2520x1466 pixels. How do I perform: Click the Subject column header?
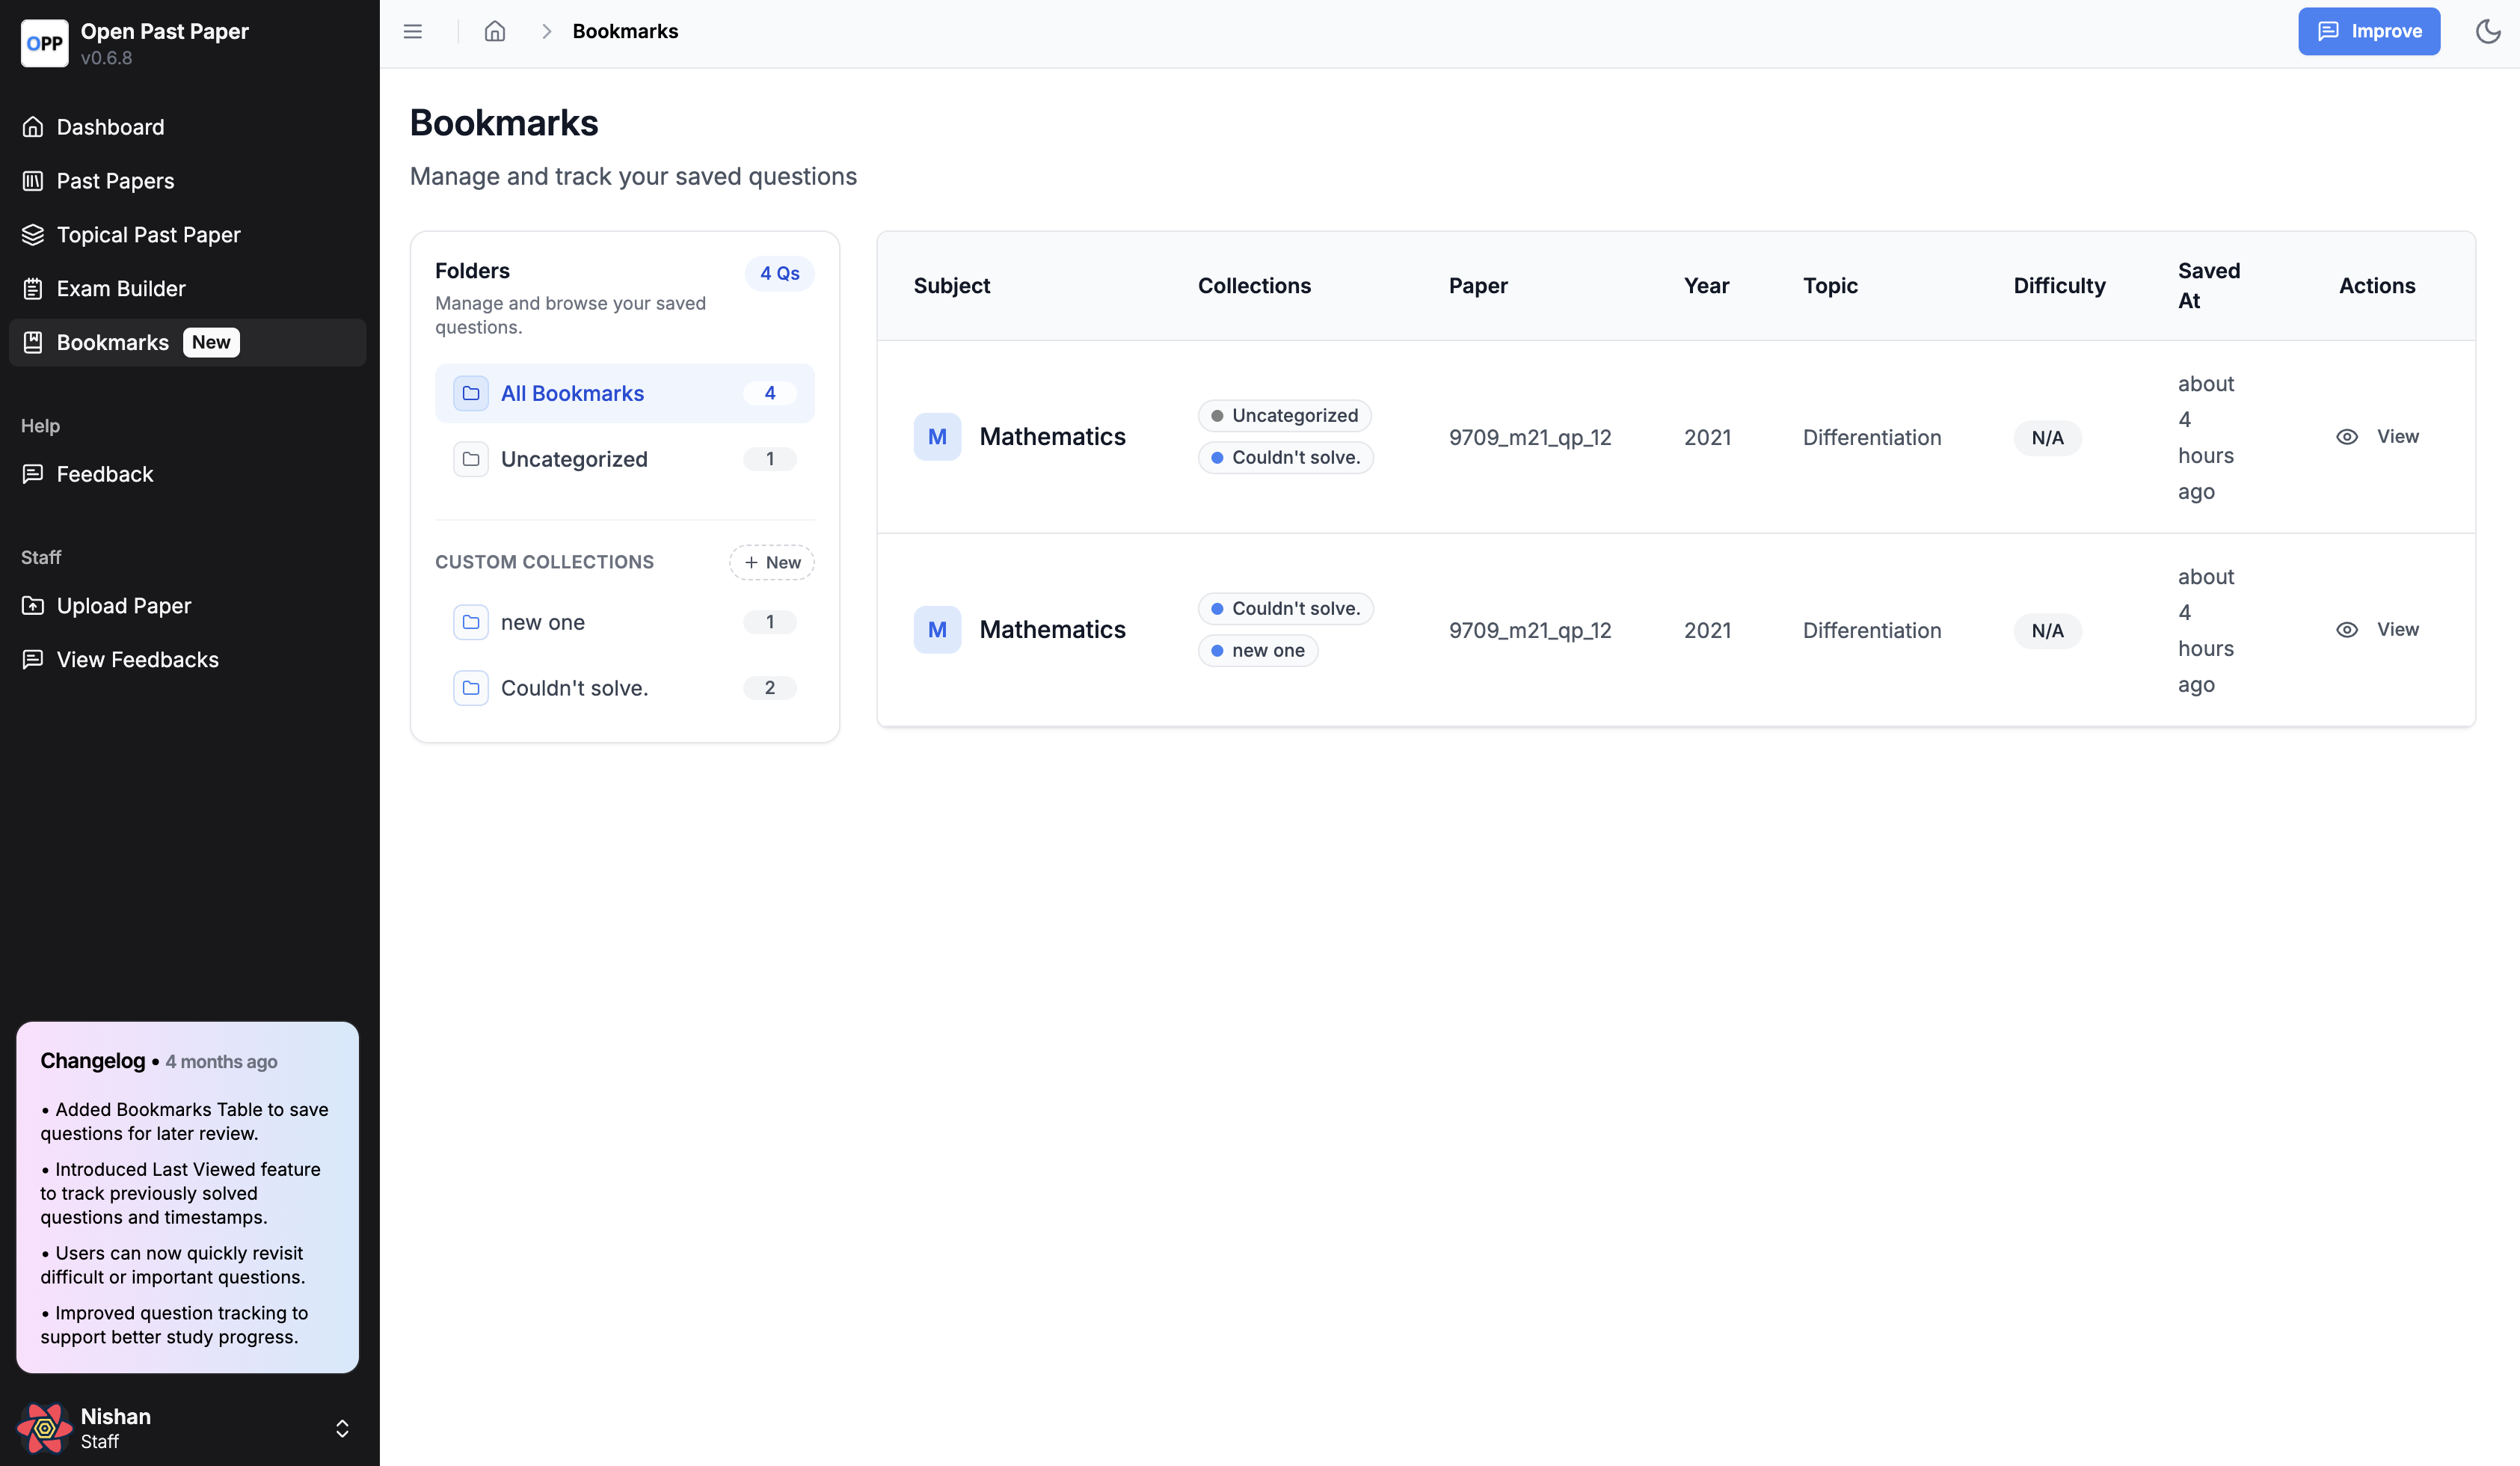(951, 286)
